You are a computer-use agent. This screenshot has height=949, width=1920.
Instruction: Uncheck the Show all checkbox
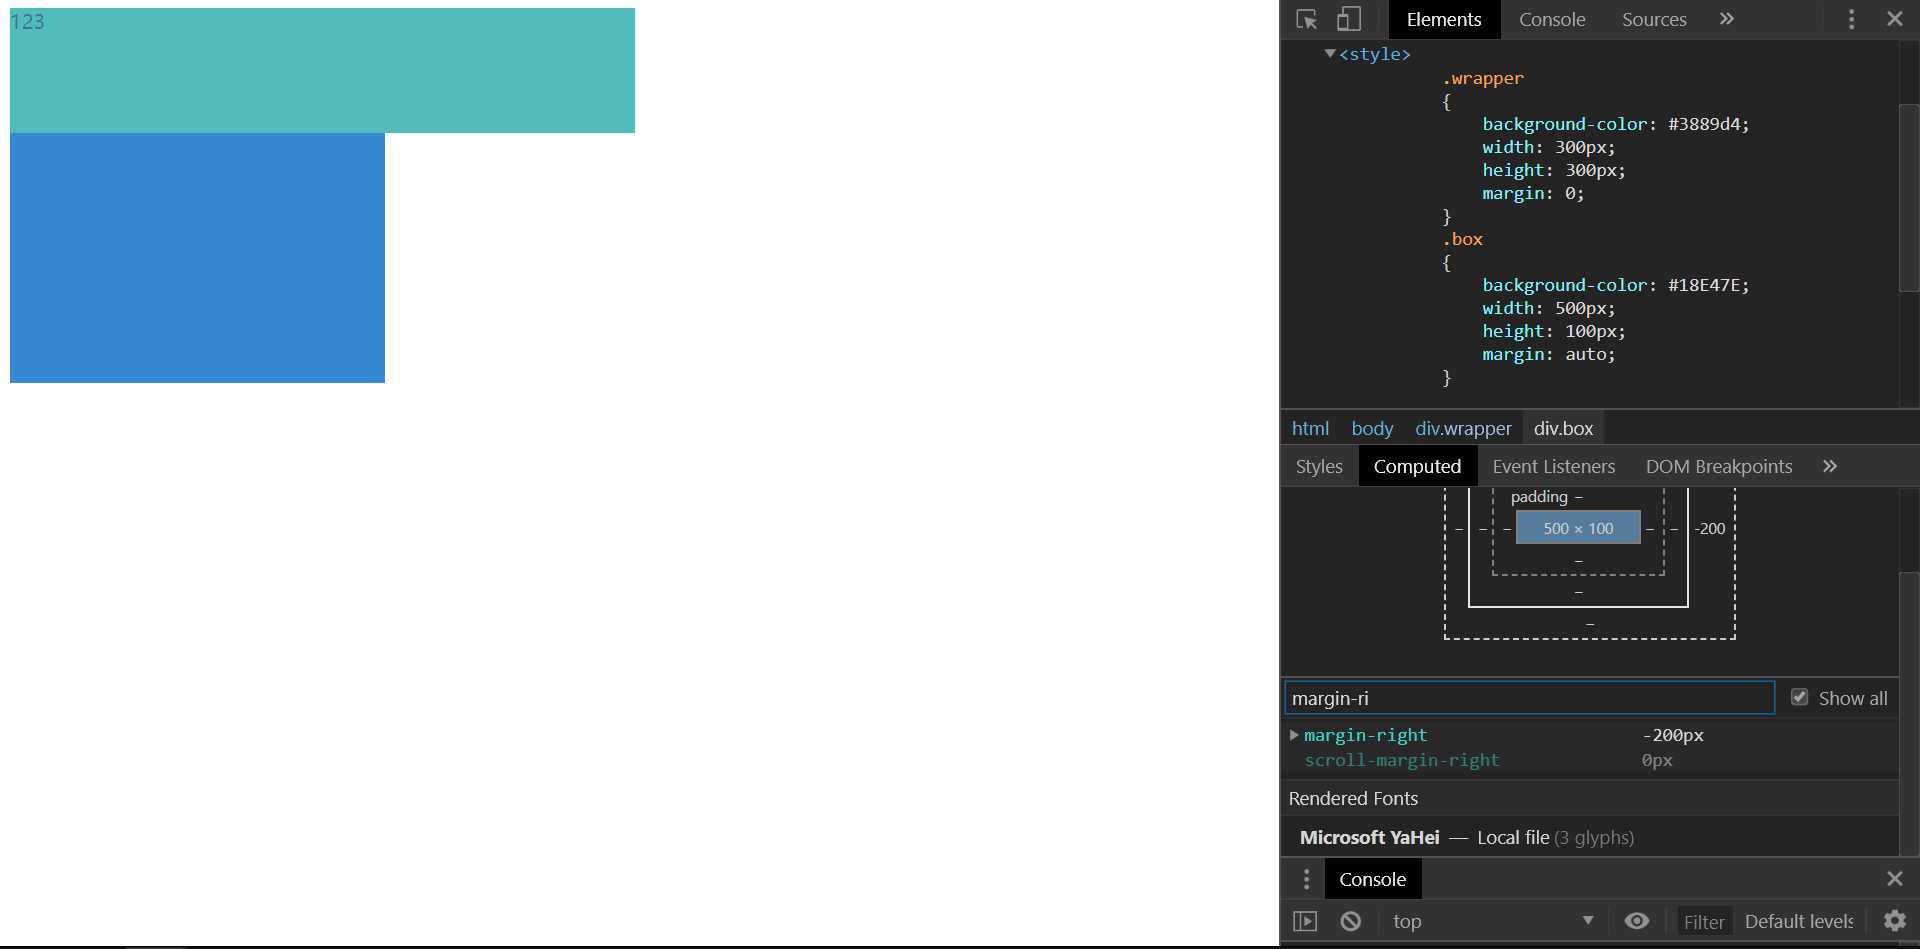(1799, 697)
